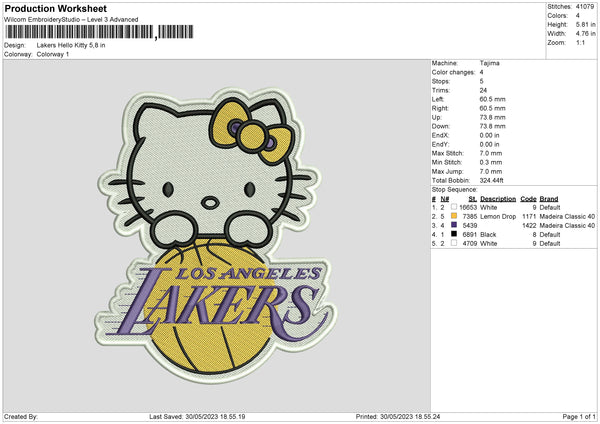Image resolution: width=600 pixels, height=424 pixels.
Task: Select the white swatch in stop row 1
Action: (454, 207)
